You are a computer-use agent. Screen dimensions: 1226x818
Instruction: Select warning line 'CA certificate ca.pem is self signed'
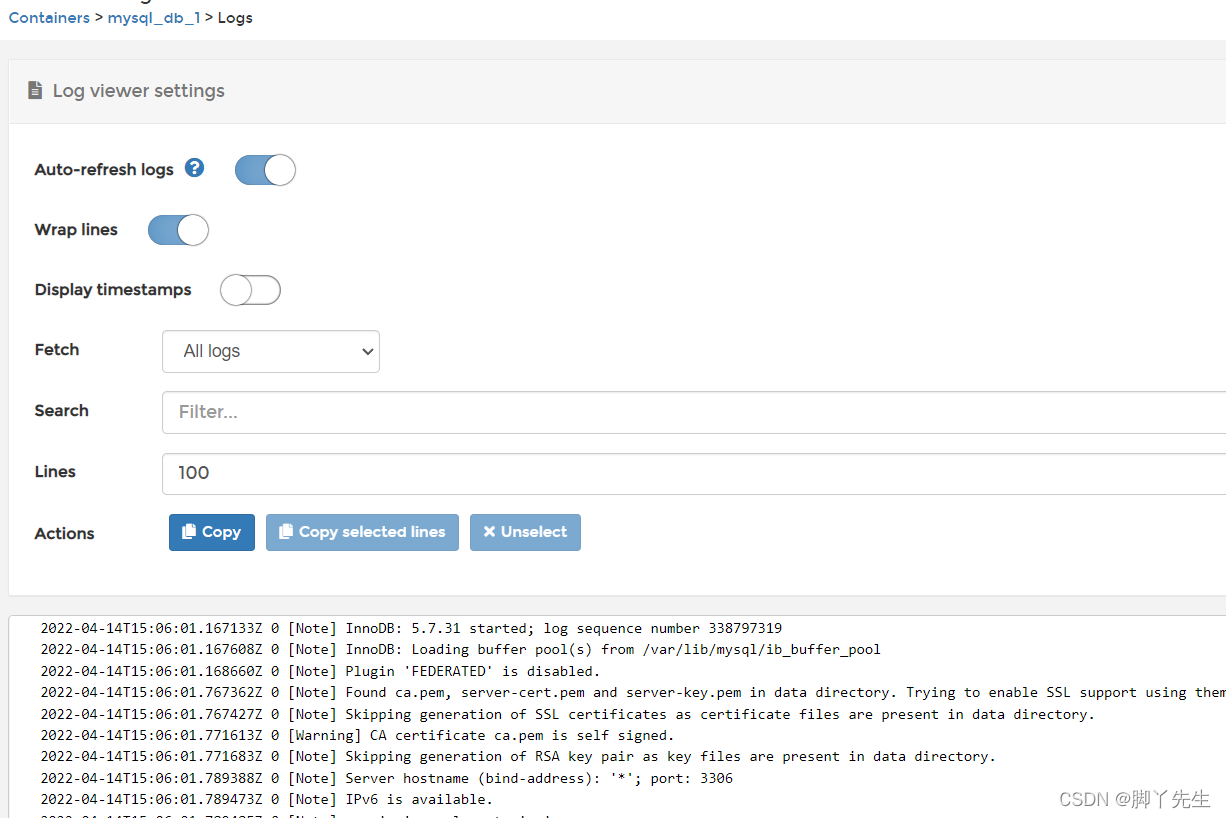pyautogui.click(x=357, y=735)
